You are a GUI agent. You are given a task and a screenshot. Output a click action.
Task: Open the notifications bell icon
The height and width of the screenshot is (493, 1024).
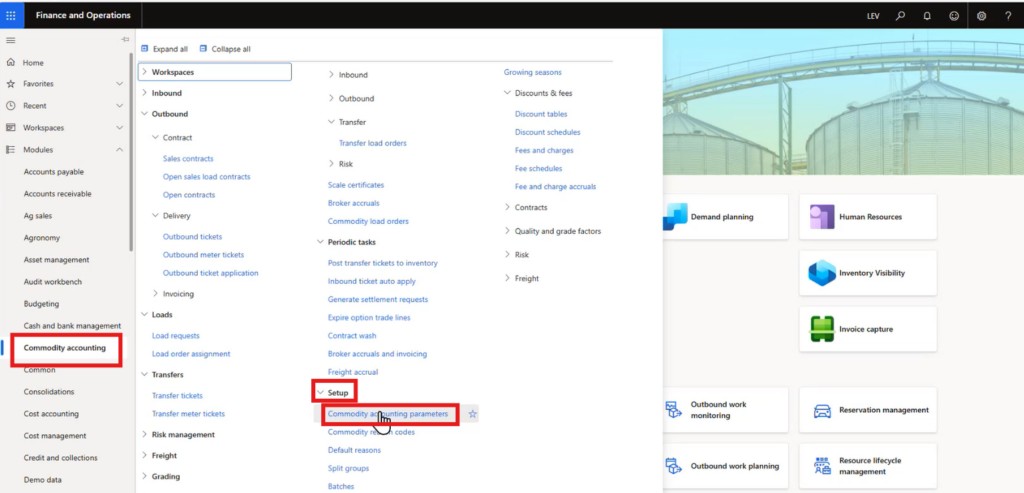tap(927, 16)
